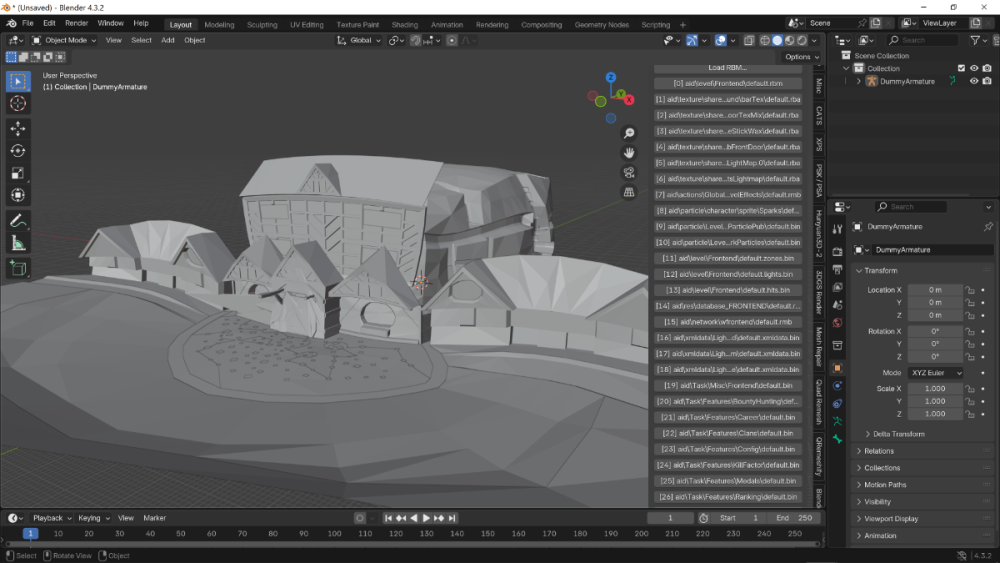Select the Move tool in the toolbar

tap(18, 128)
